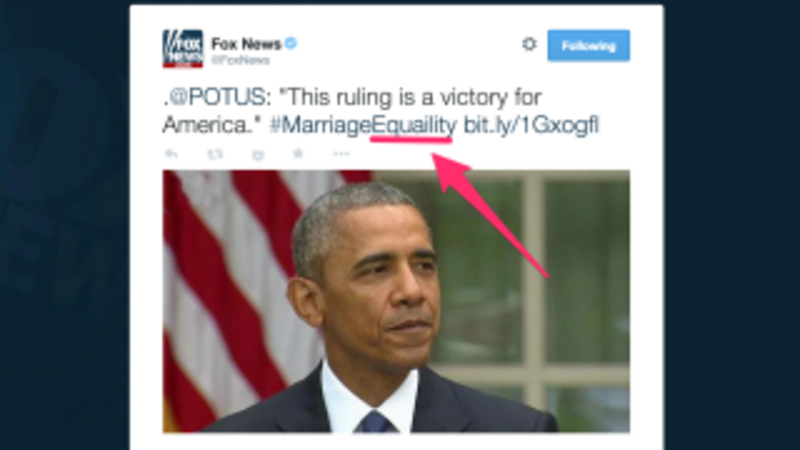Image resolution: width=800 pixels, height=450 pixels.
Task: Open the @POTUS mention
Action: 217,97
